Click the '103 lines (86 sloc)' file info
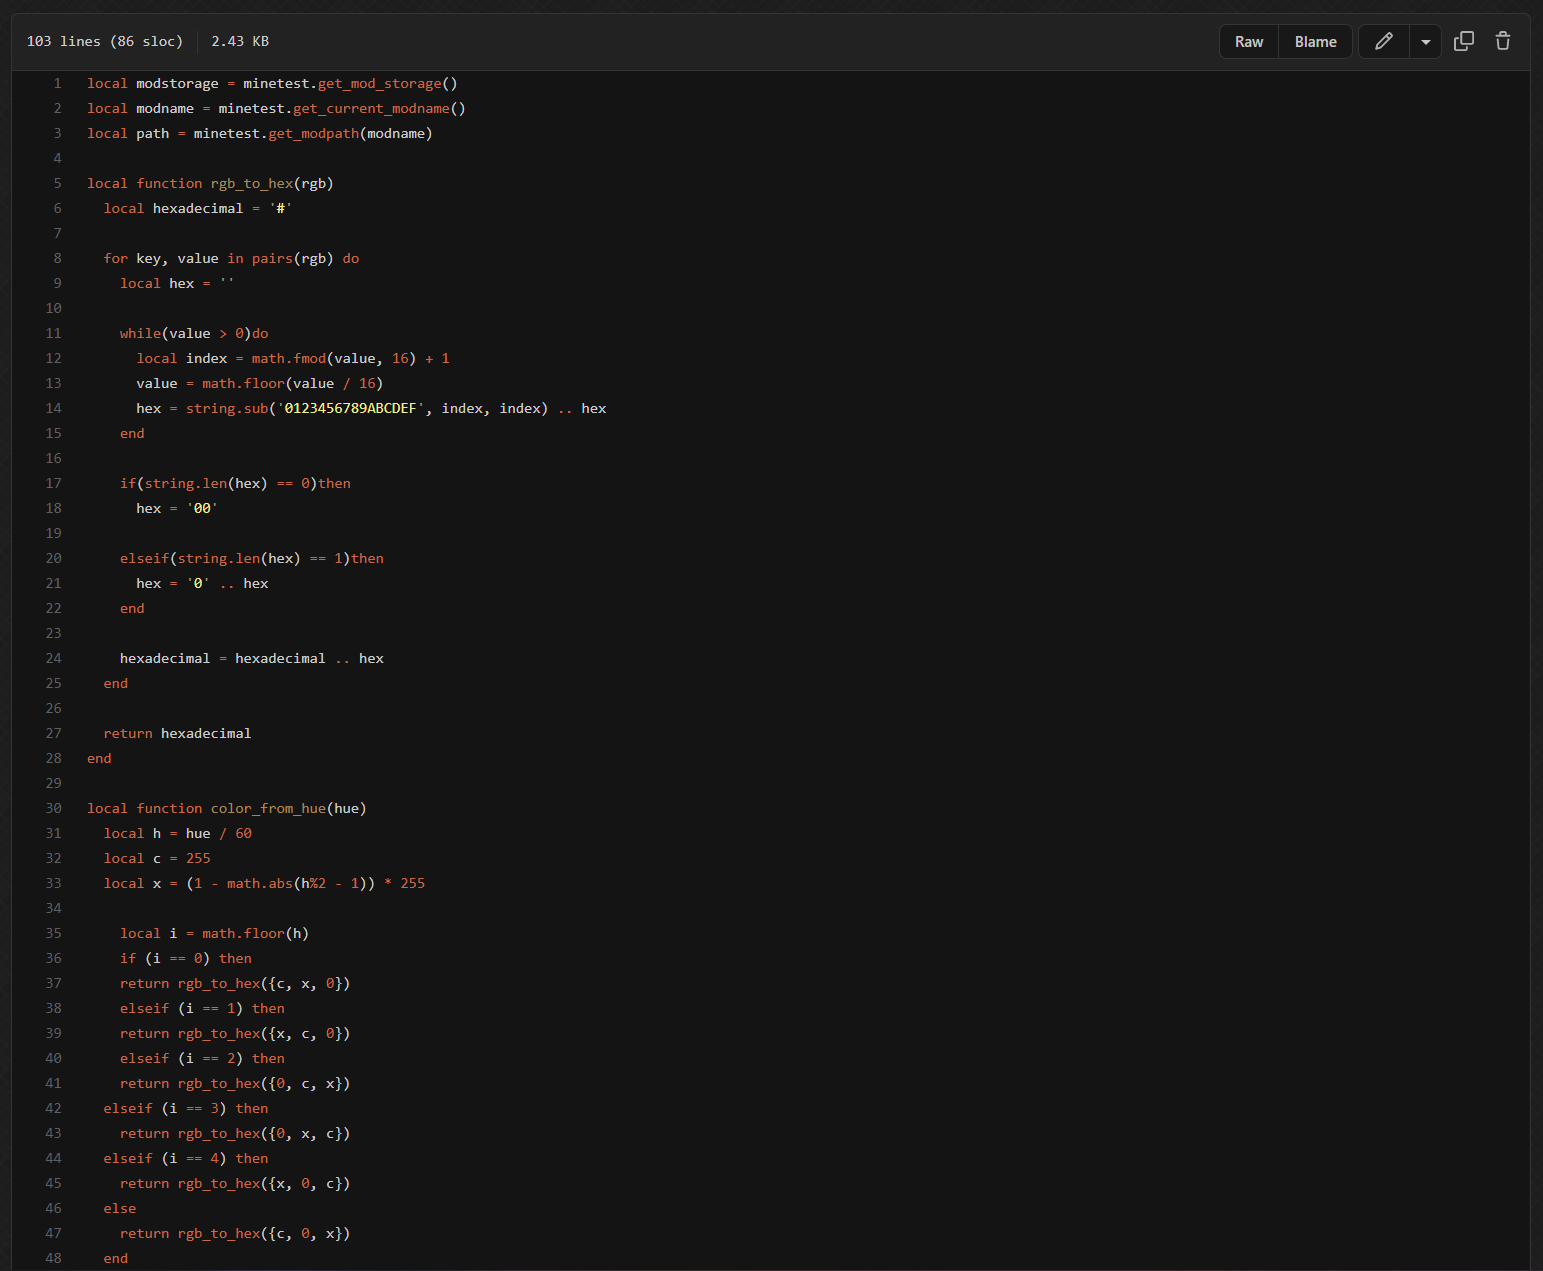 (105, 42)
